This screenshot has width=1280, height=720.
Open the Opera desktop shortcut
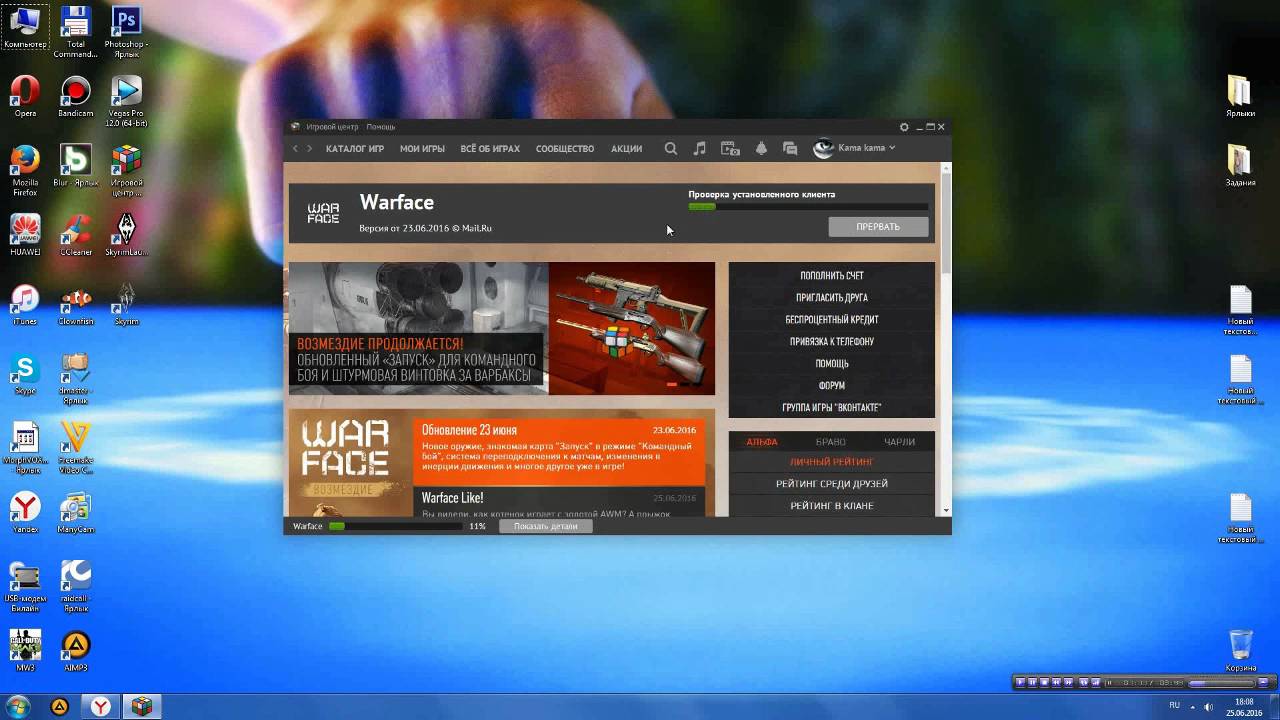tap(25, 97)
